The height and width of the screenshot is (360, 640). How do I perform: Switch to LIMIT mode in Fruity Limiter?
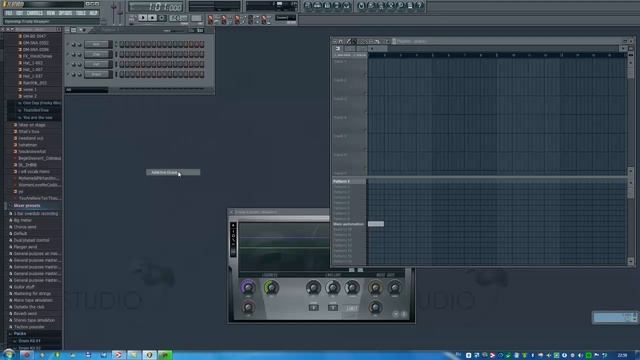click(351, 308)
